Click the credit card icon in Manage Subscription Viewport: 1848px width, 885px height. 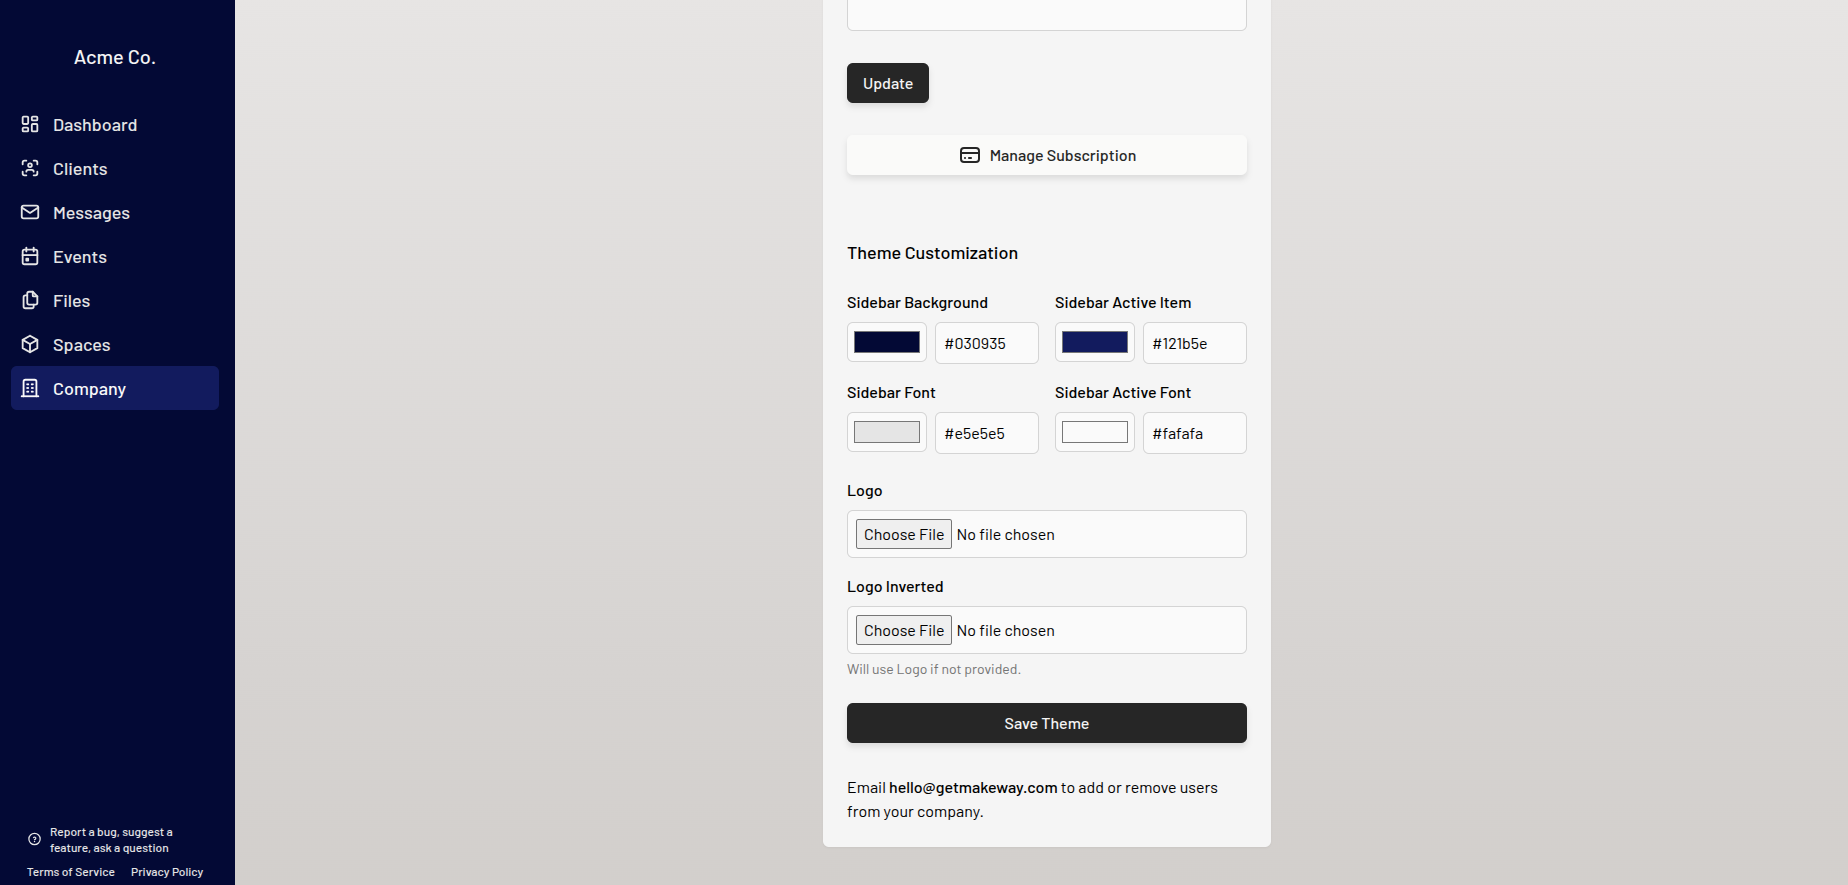(970, 155)
